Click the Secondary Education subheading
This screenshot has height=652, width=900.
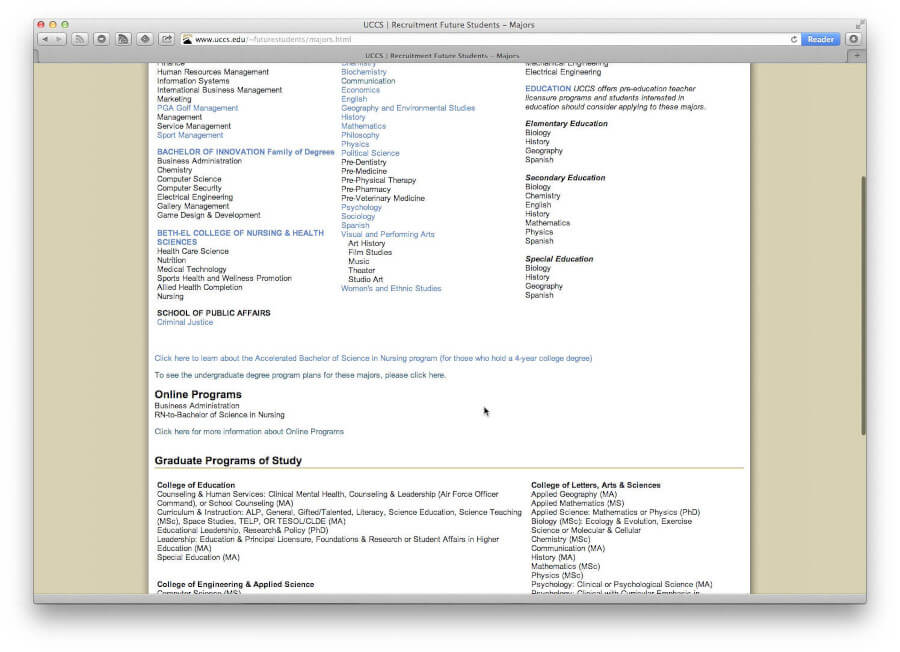pos(565,178)
